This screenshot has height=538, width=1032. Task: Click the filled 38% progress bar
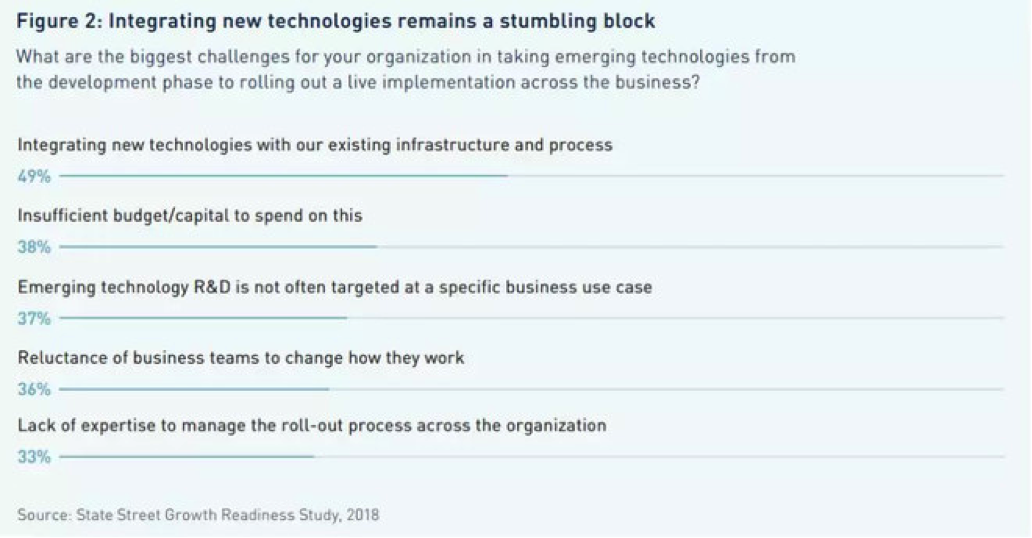(x=218, y=247)
